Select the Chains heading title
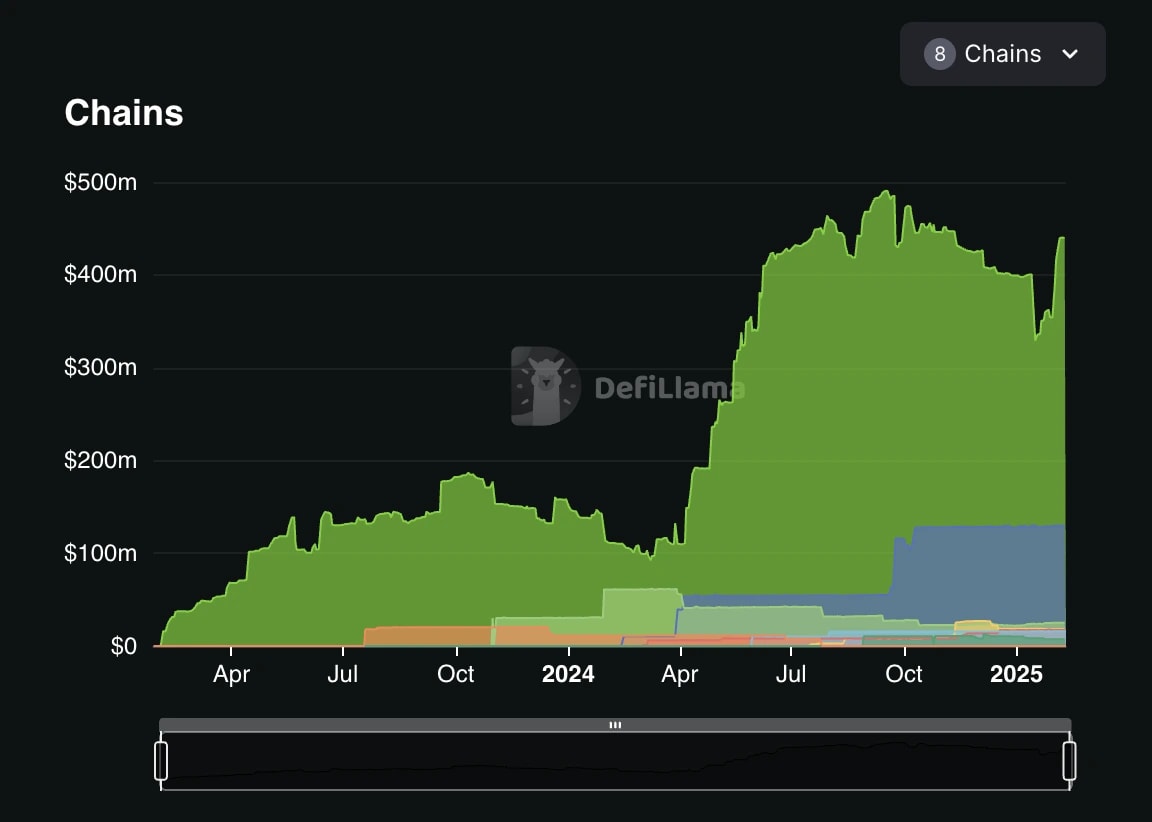Viewport: 1152px width, 822px height. [x=123, y=113]
